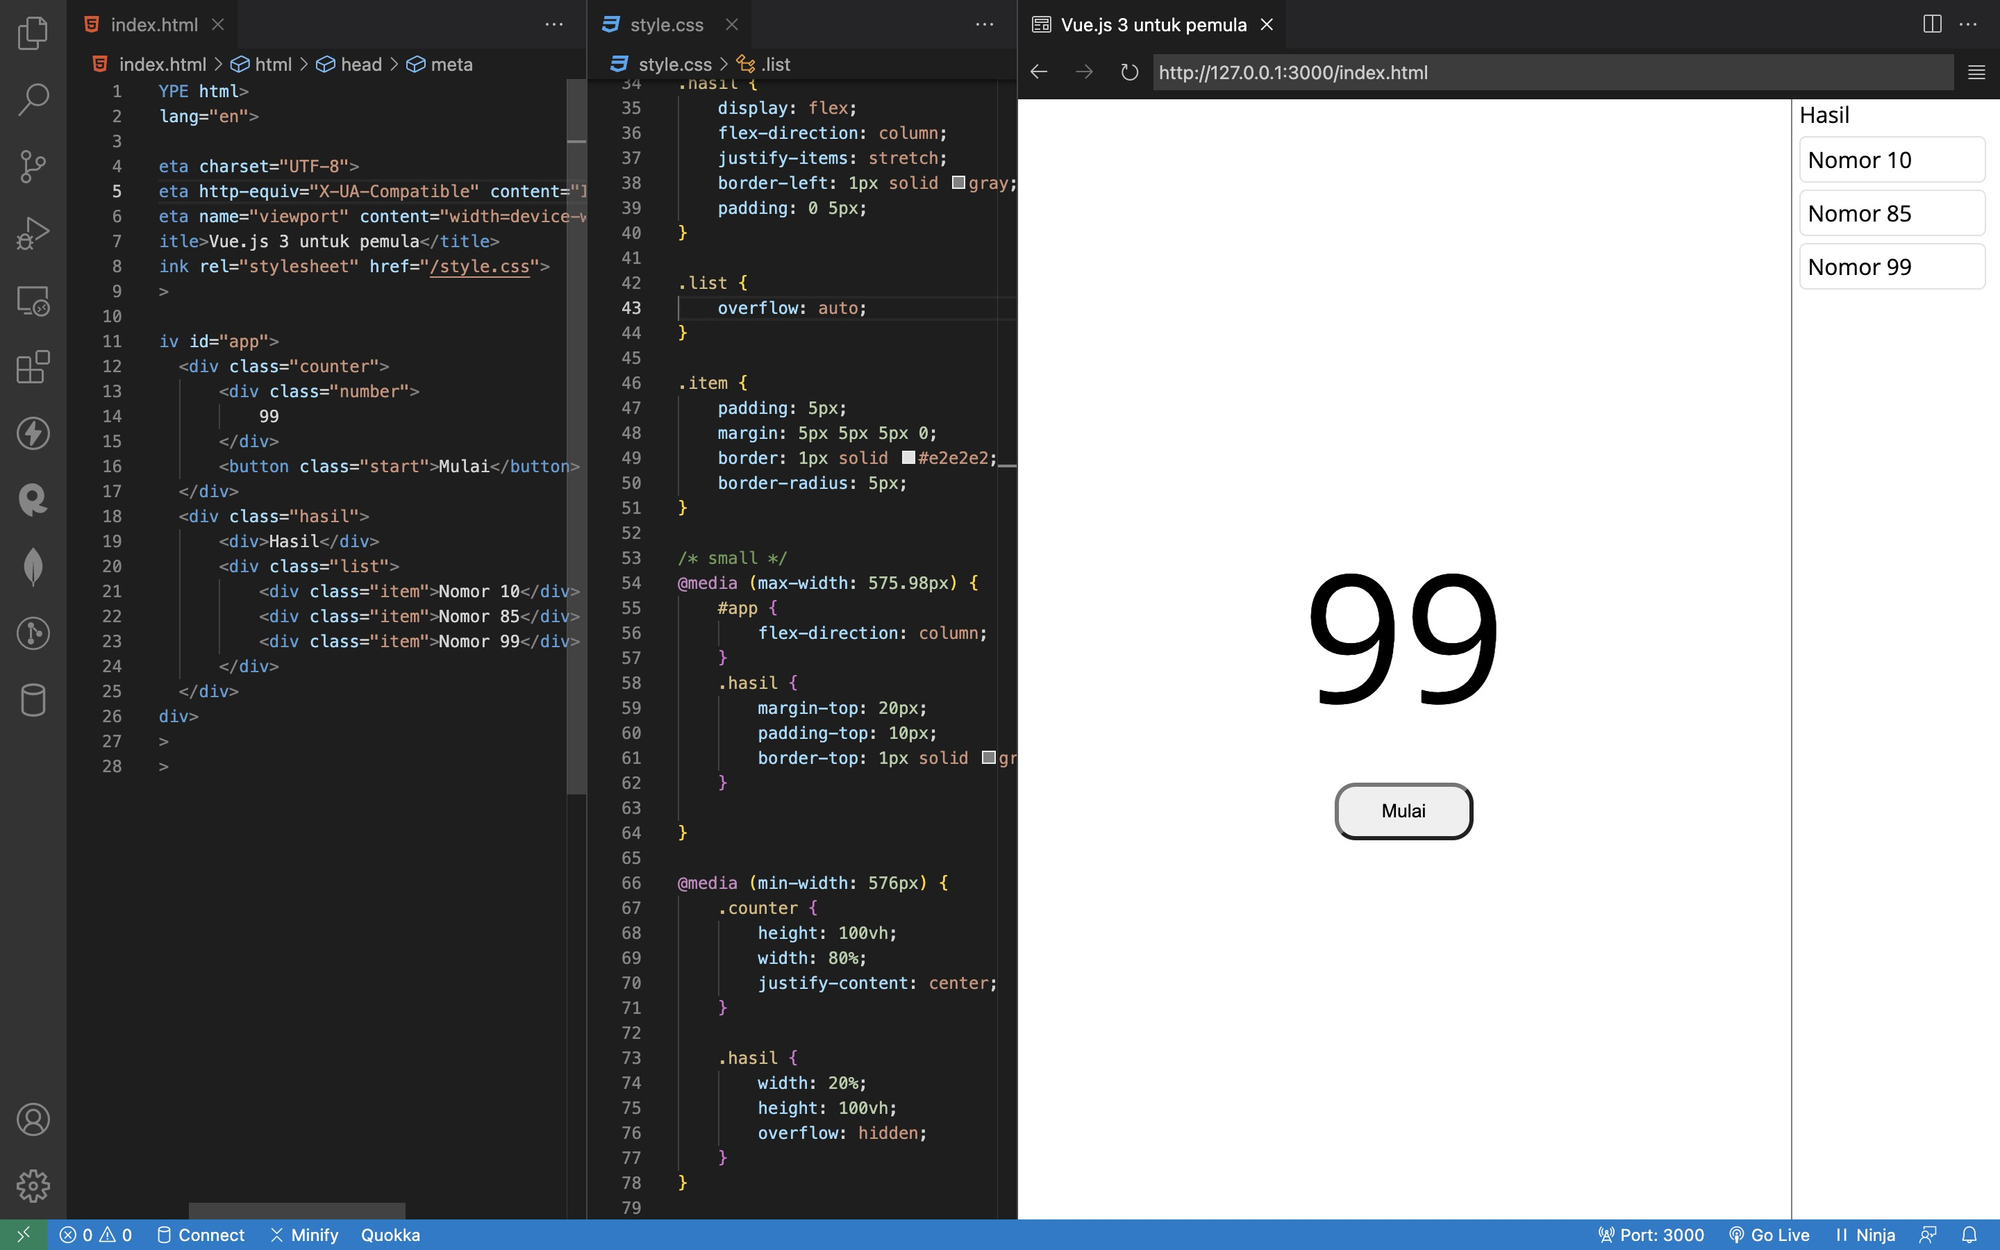2000x1250 pixels.
Task: Open the Explorer view in the activity bar
Action: click(x=33, y=33)
